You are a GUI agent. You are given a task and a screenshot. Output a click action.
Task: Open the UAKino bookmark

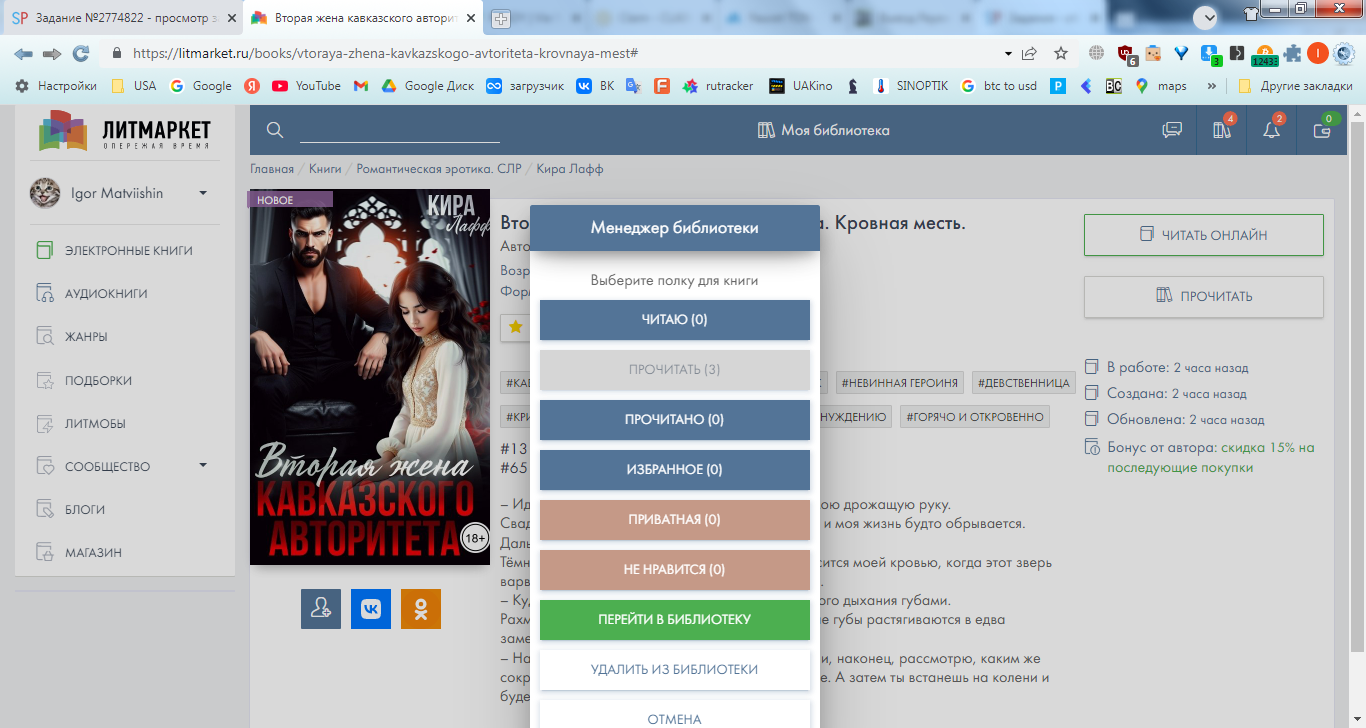[800, 86]
